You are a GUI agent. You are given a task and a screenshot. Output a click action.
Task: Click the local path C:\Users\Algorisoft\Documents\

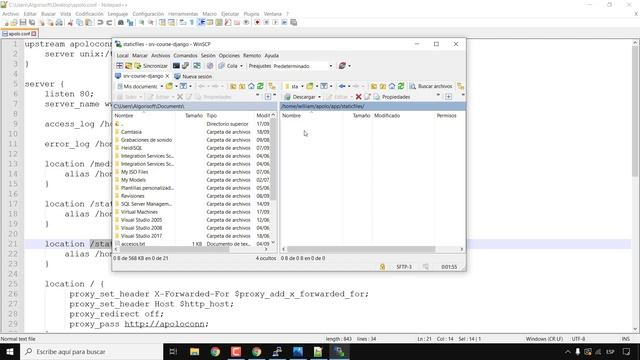[149, 106]
